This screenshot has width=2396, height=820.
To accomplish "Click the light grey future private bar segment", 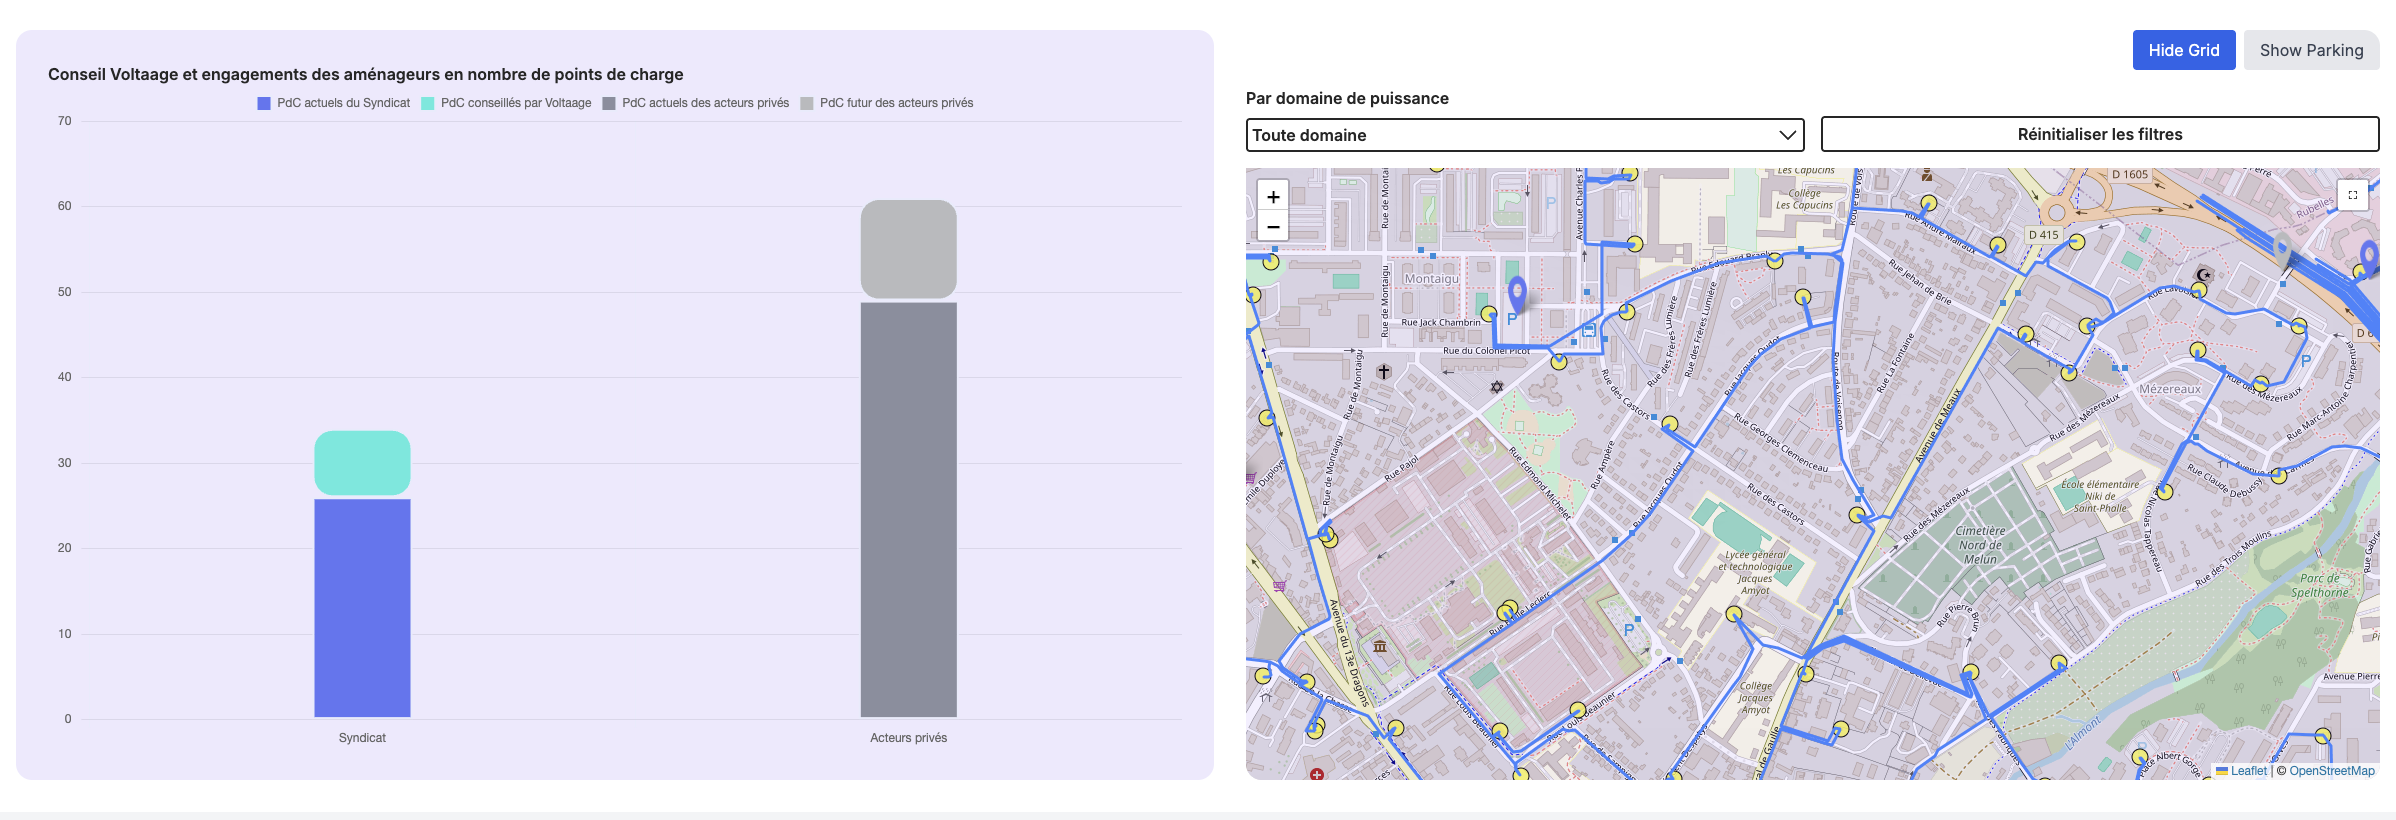I will [x=908, y=249].
